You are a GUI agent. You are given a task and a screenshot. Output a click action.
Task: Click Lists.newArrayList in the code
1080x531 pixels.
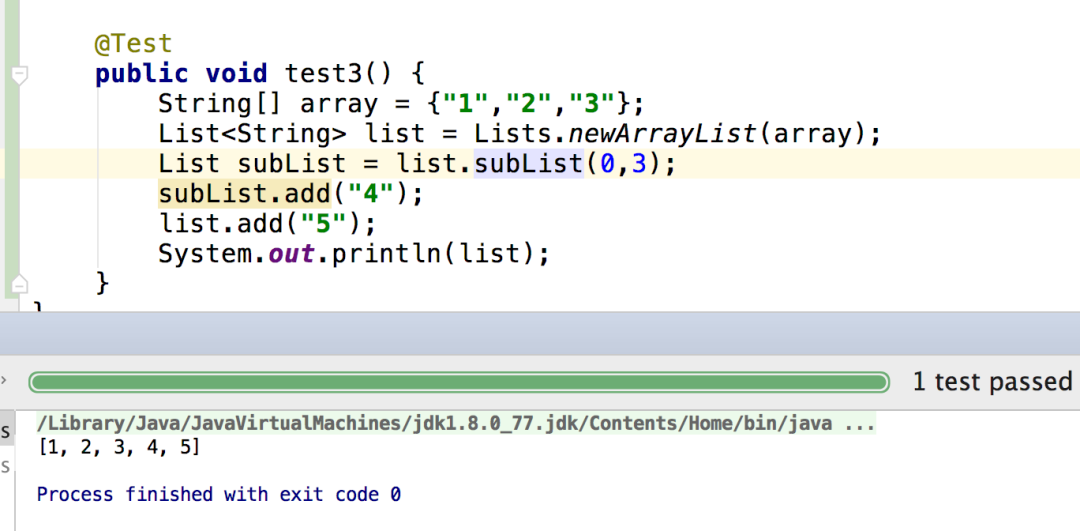[x=615, y=134]
